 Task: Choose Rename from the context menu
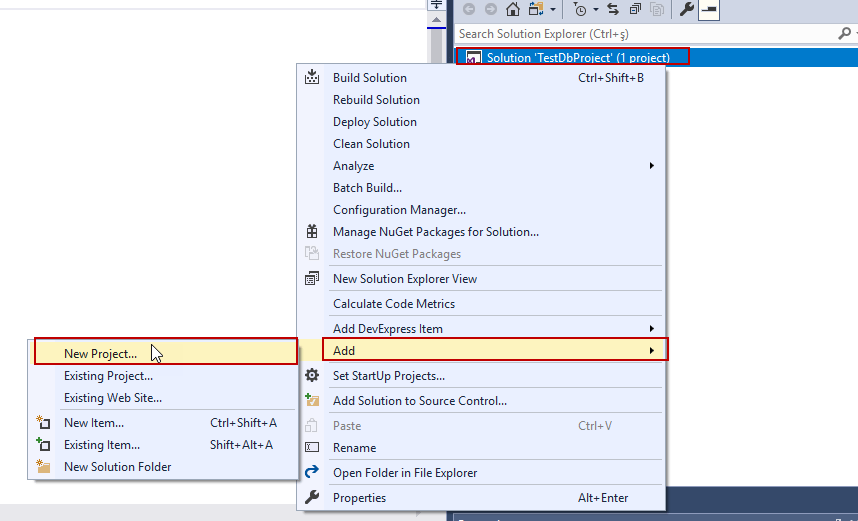coord(481,447)
